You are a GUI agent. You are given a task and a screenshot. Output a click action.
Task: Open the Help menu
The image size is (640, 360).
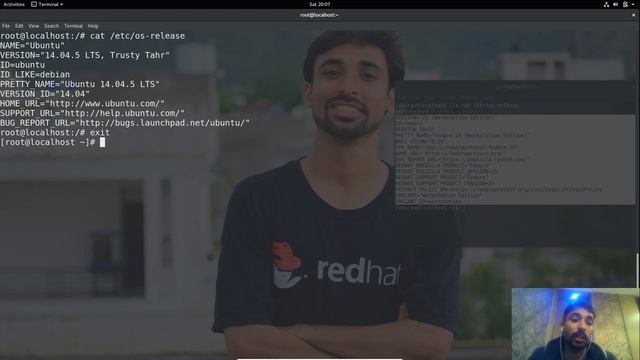click(x=93, y=26)
